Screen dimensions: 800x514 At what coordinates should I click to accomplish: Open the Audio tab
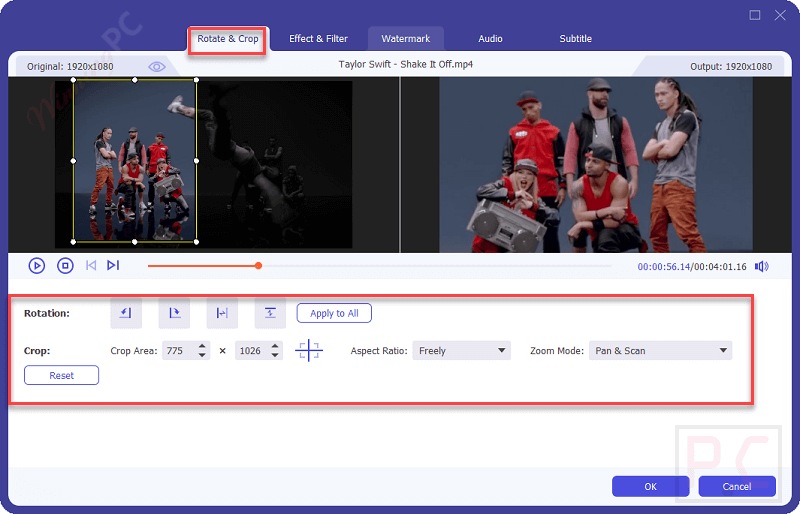pyautogui.click(x=490, y=39)
